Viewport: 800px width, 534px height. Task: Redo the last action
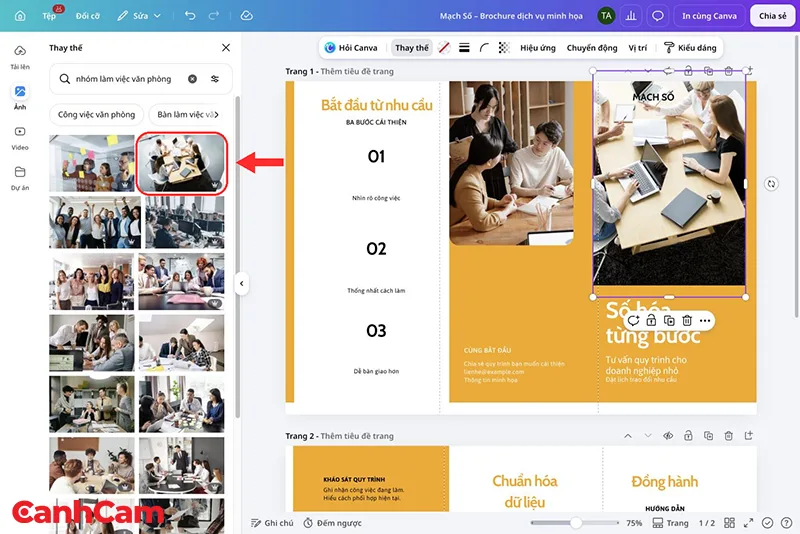pos(213,16)
